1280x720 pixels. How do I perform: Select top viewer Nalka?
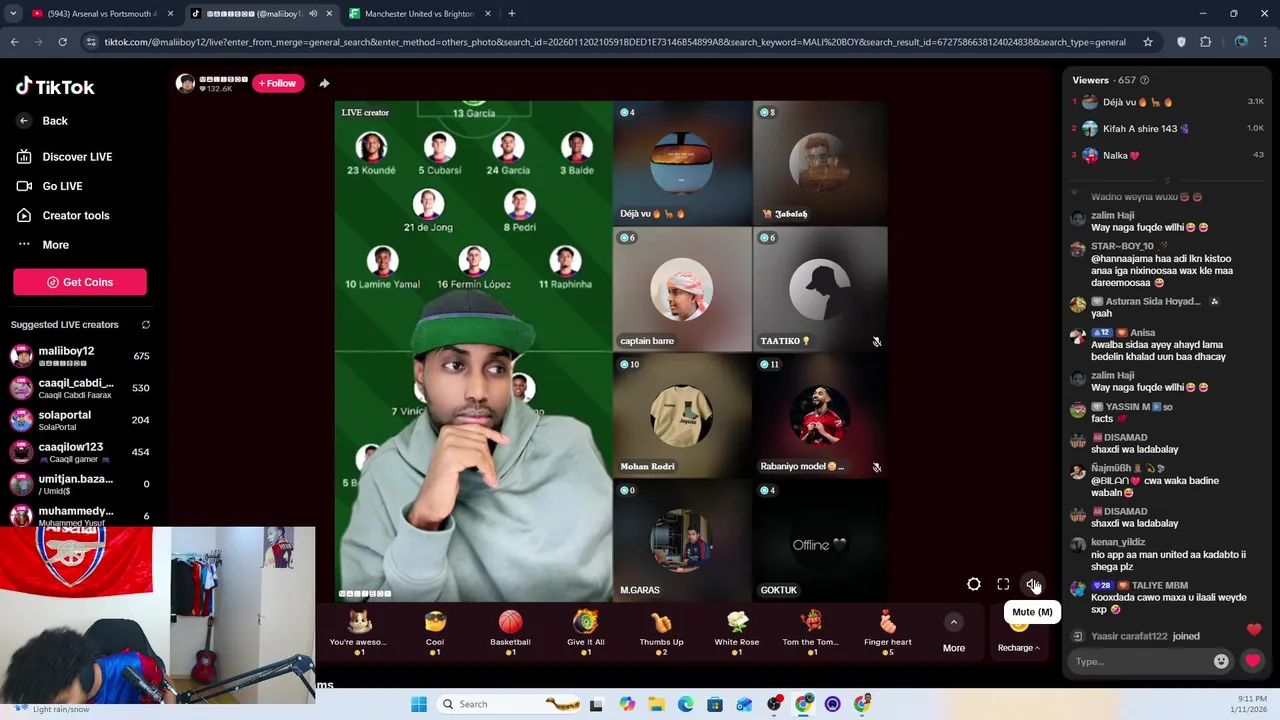(x=1168, y=155)
